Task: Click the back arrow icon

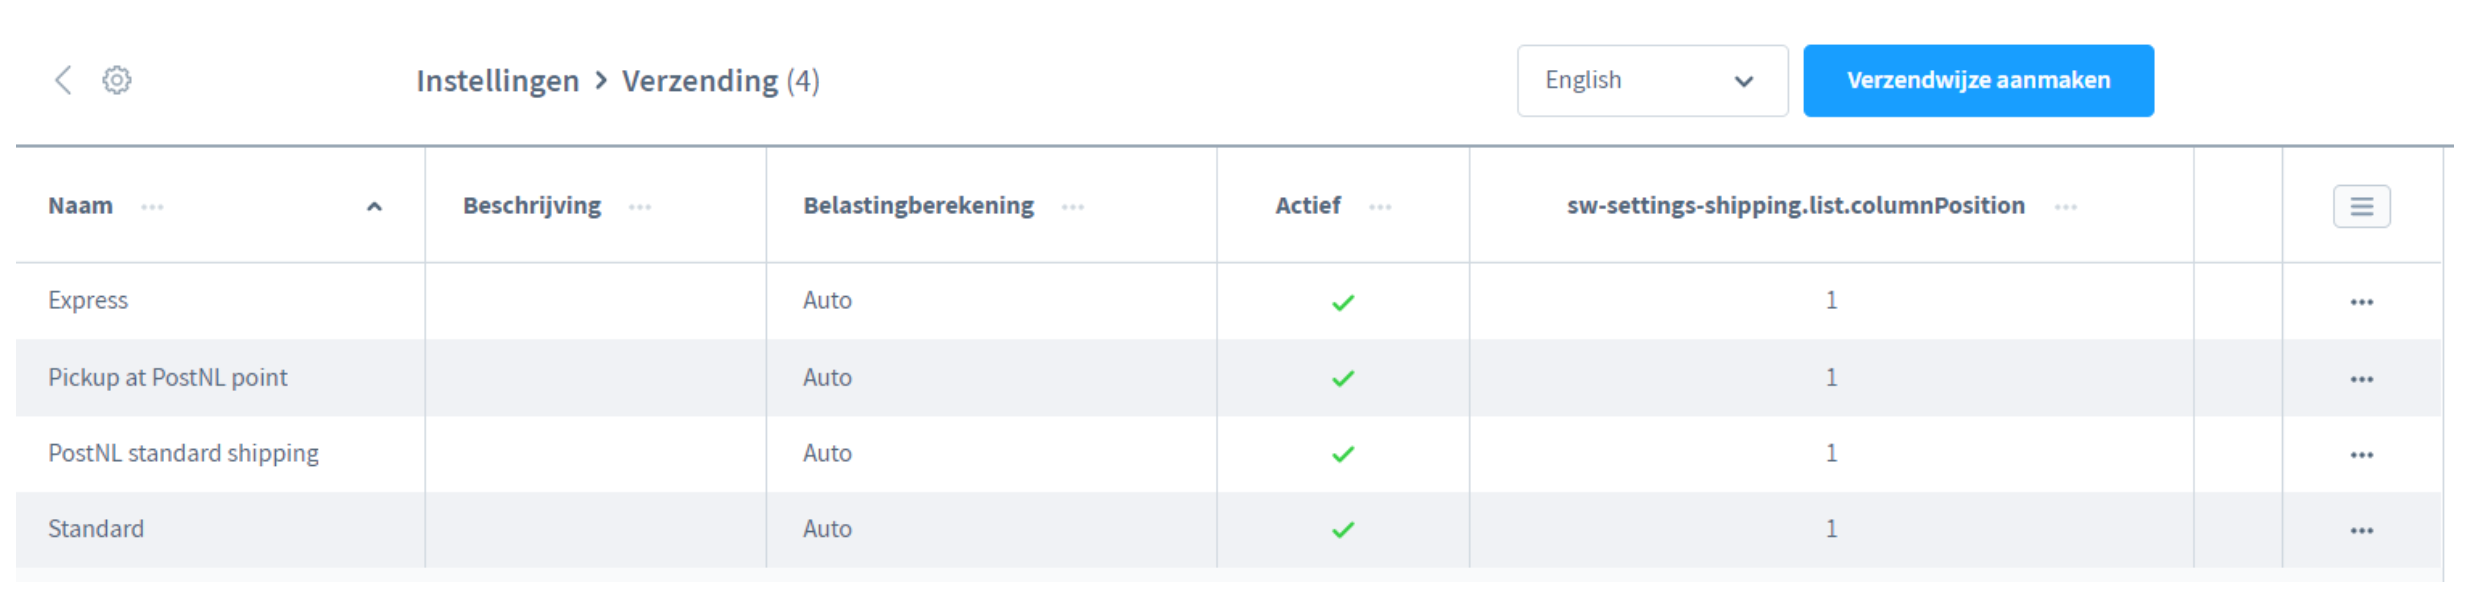Action: click(x=63, y=80)
